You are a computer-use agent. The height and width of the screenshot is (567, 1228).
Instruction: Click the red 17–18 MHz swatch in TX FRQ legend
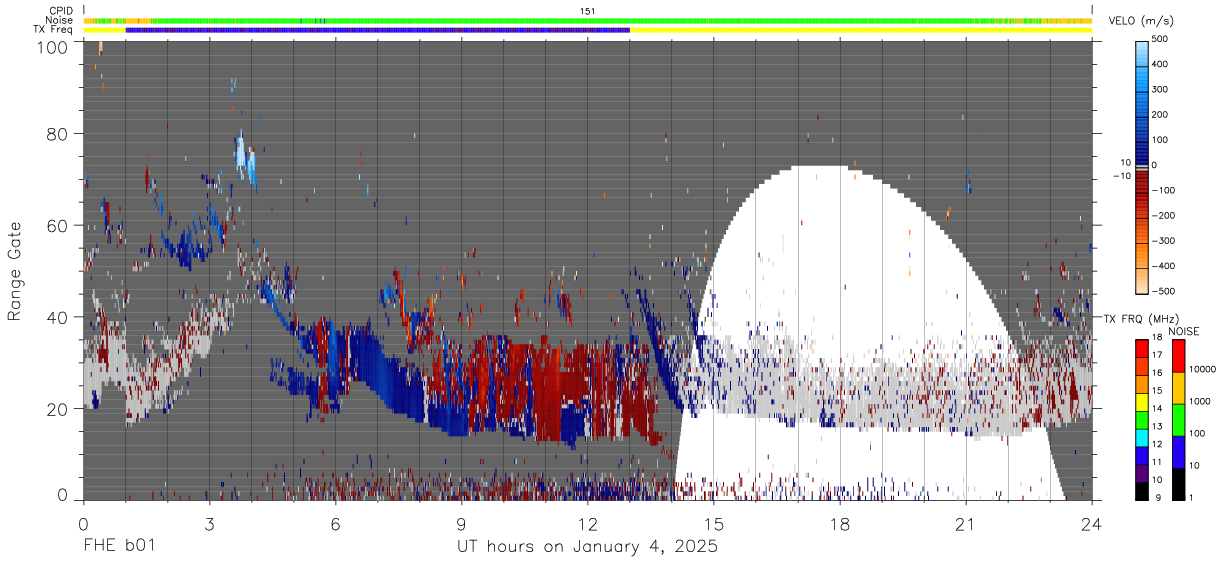1142,347
